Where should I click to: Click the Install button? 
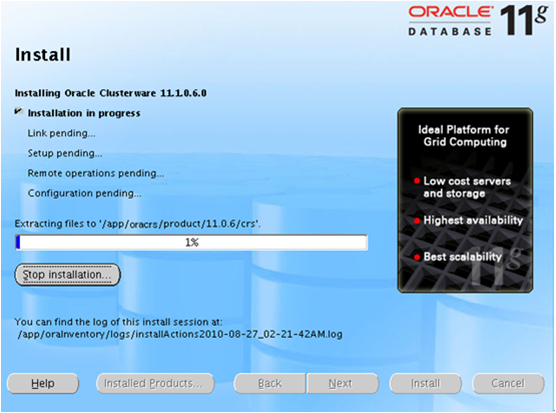pyautogui.click(x=426, y=383)
